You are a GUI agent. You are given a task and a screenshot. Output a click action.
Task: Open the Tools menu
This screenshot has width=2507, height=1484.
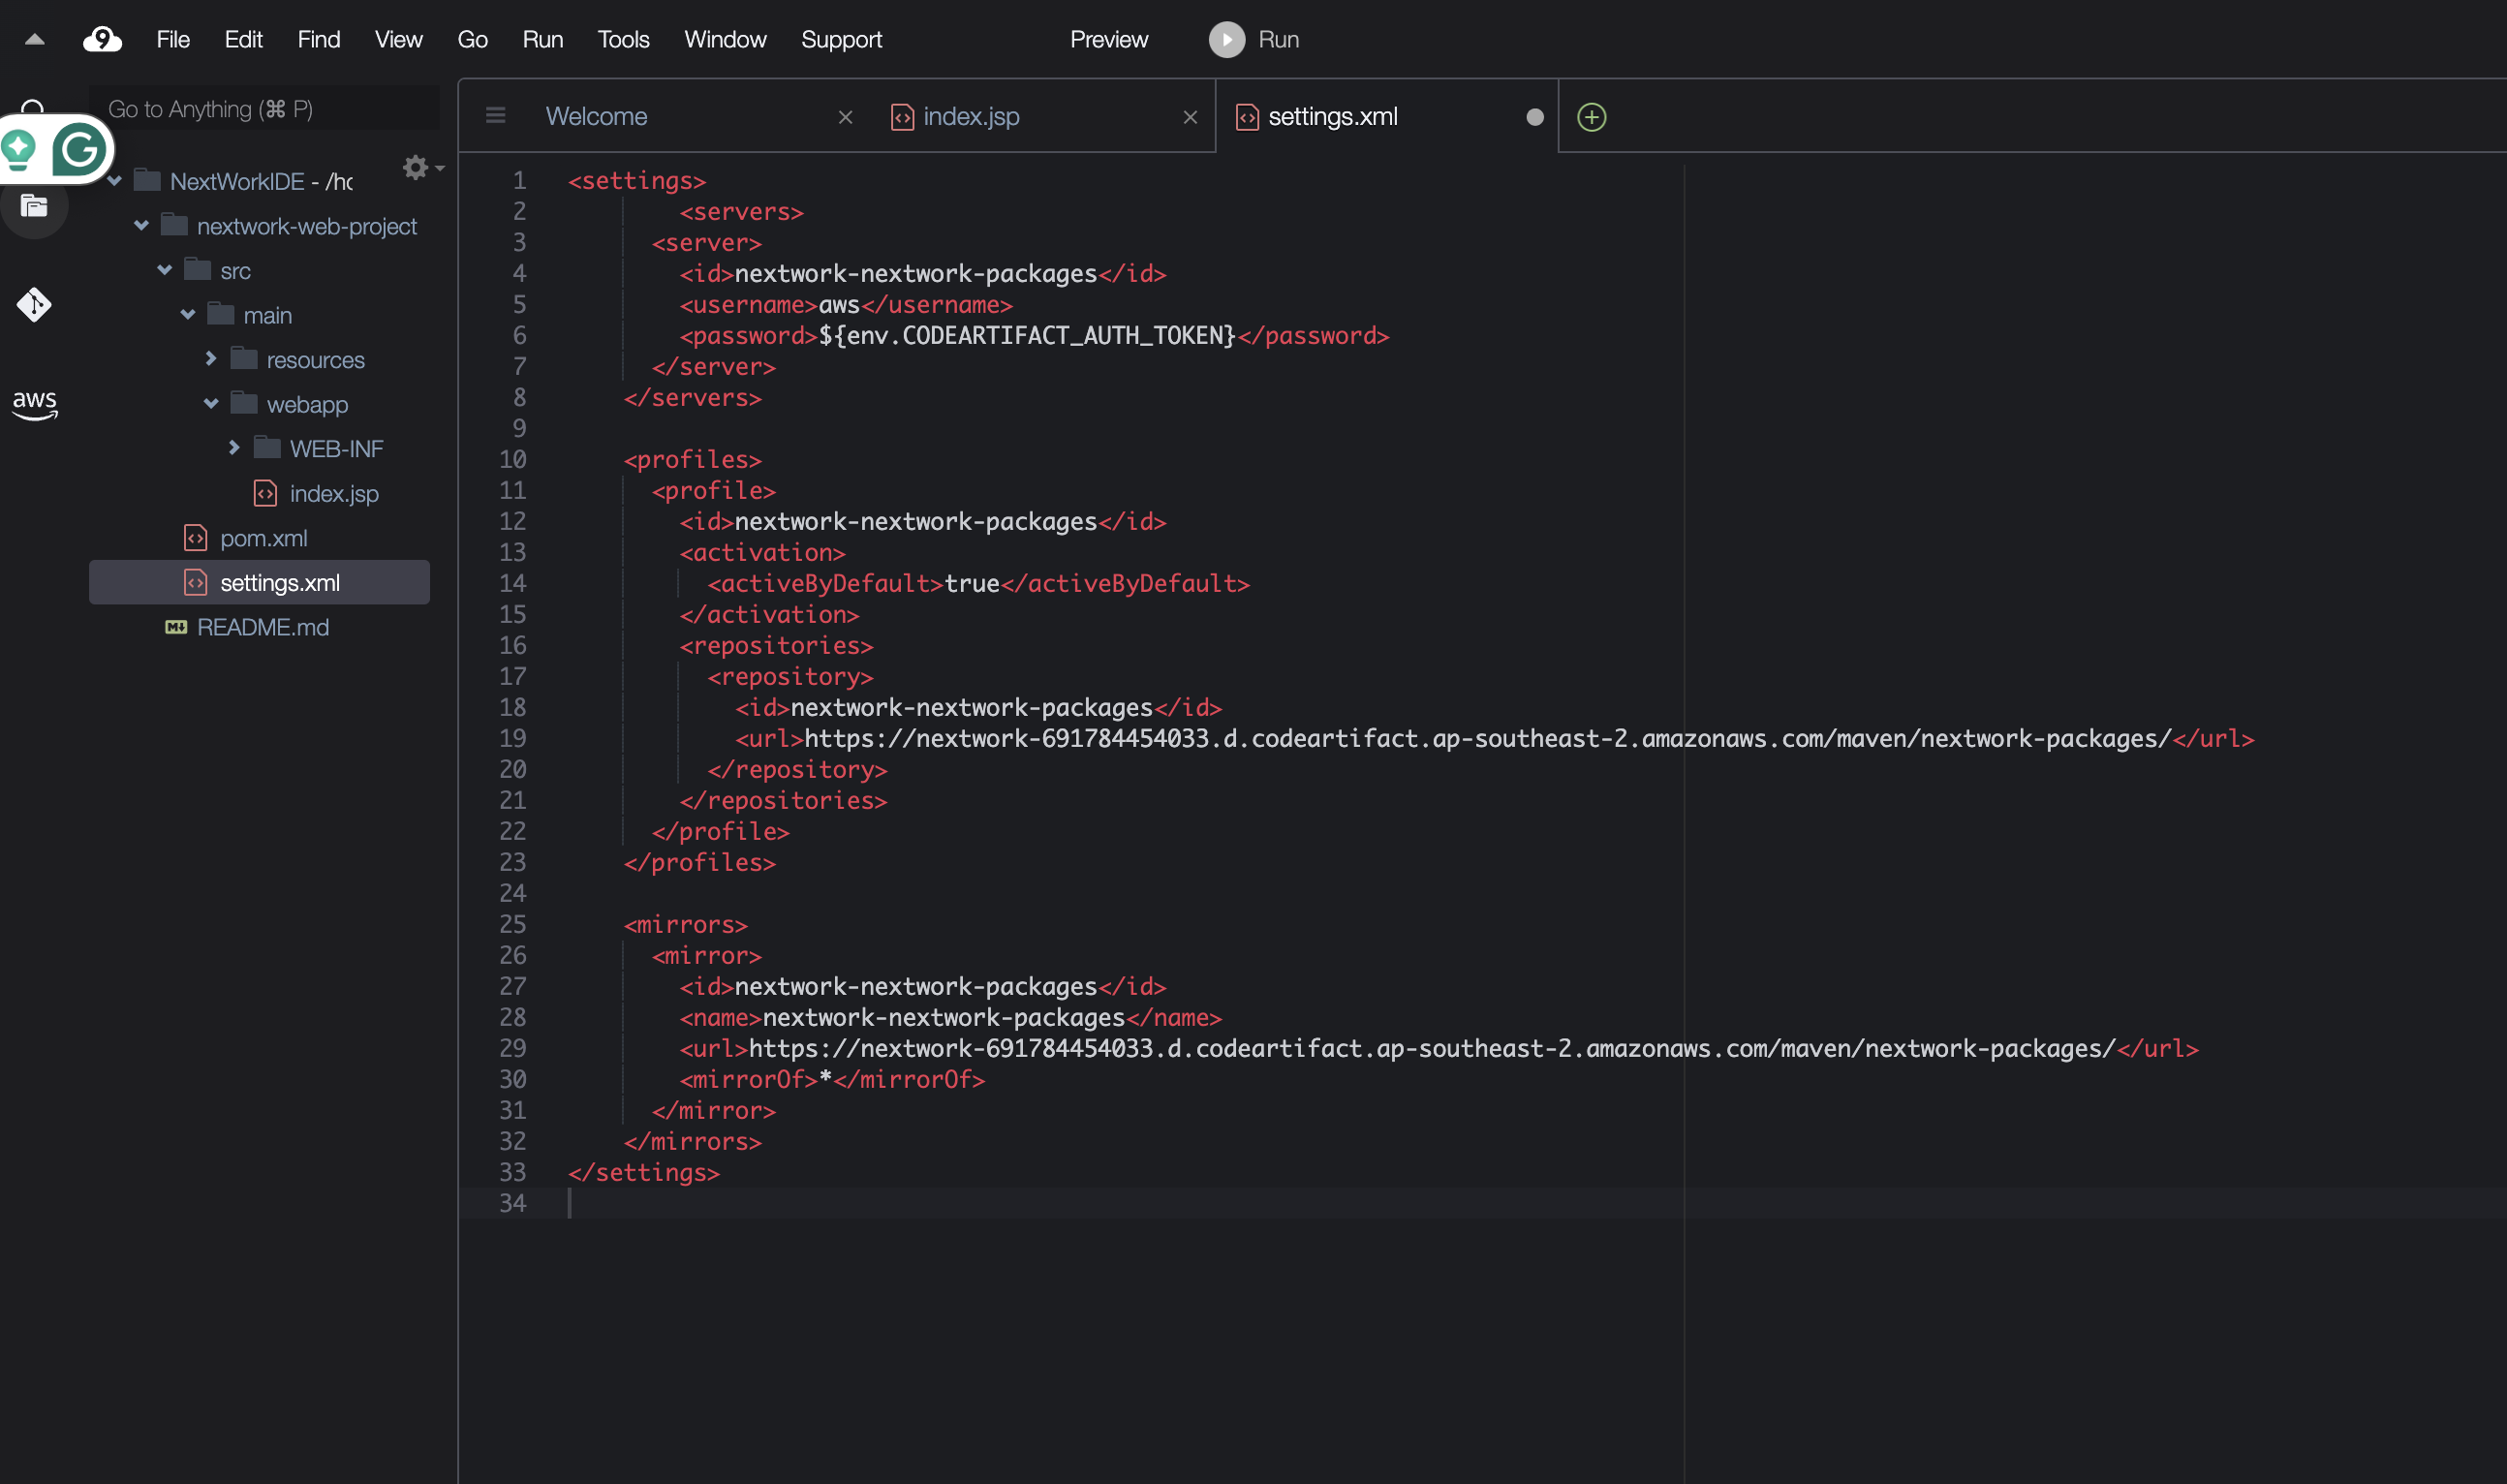[623, 40]
